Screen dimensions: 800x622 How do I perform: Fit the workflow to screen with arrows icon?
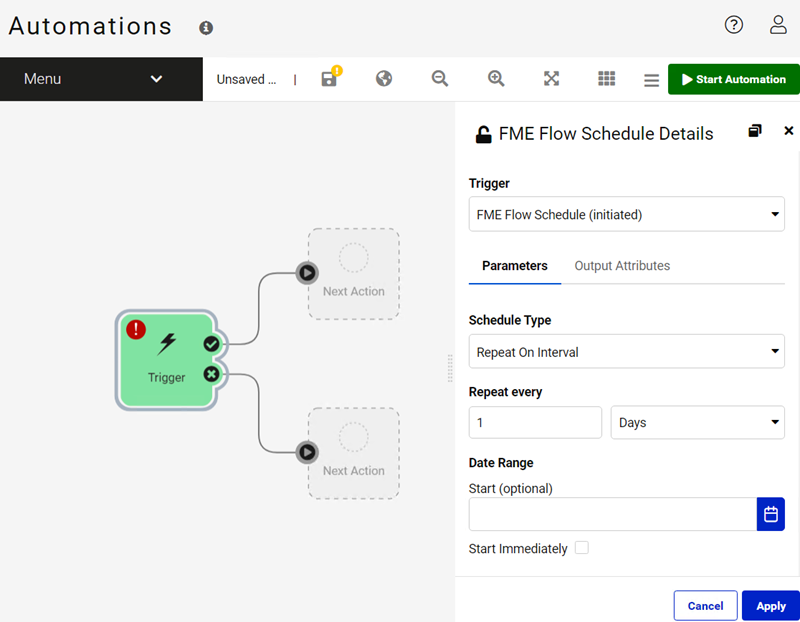(x=552, y=79)
